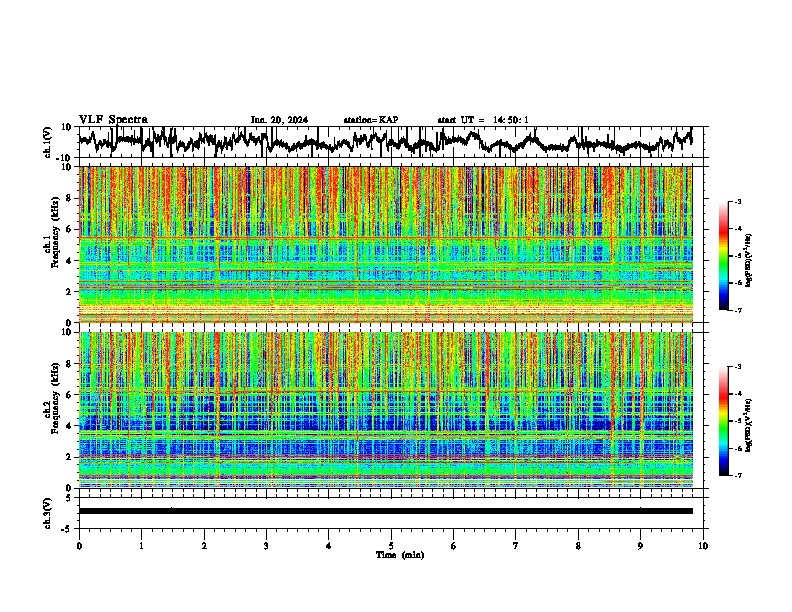
Task: Click the time axis tick label "6"
Action: pyautogui.click(x=453, y=546)
